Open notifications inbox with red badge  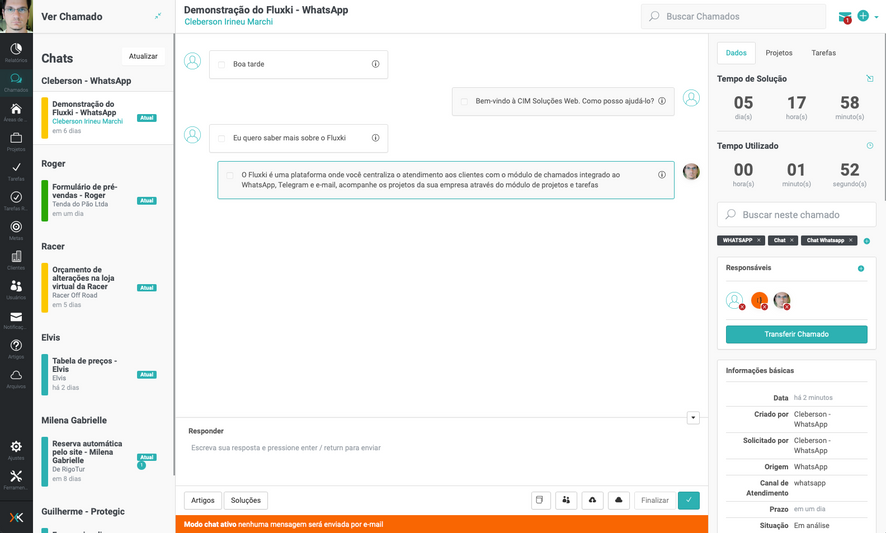[x=845, y=17]
